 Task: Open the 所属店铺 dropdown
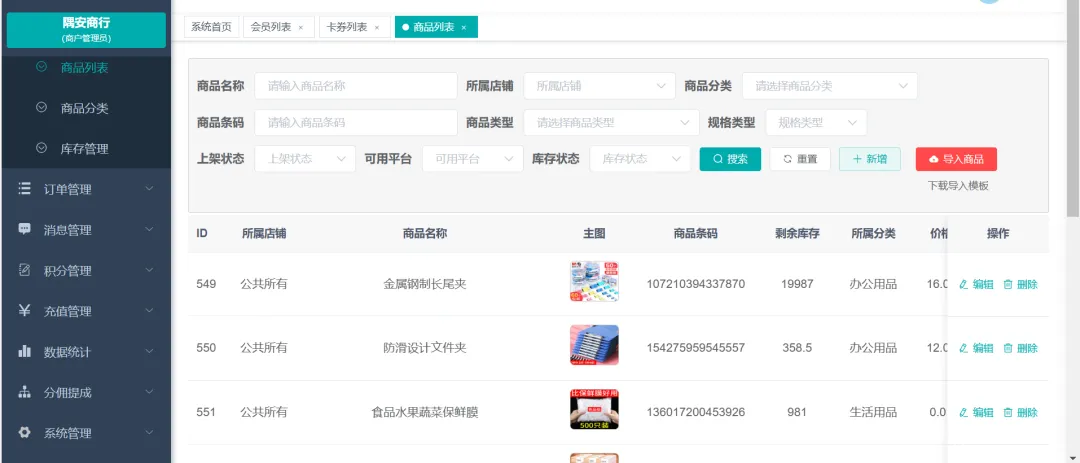coord(598,86)
